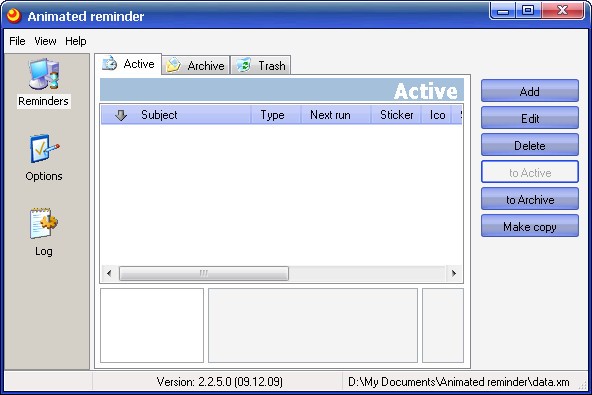Open the File menu
The image size is (592, 395).
[17, 41]
